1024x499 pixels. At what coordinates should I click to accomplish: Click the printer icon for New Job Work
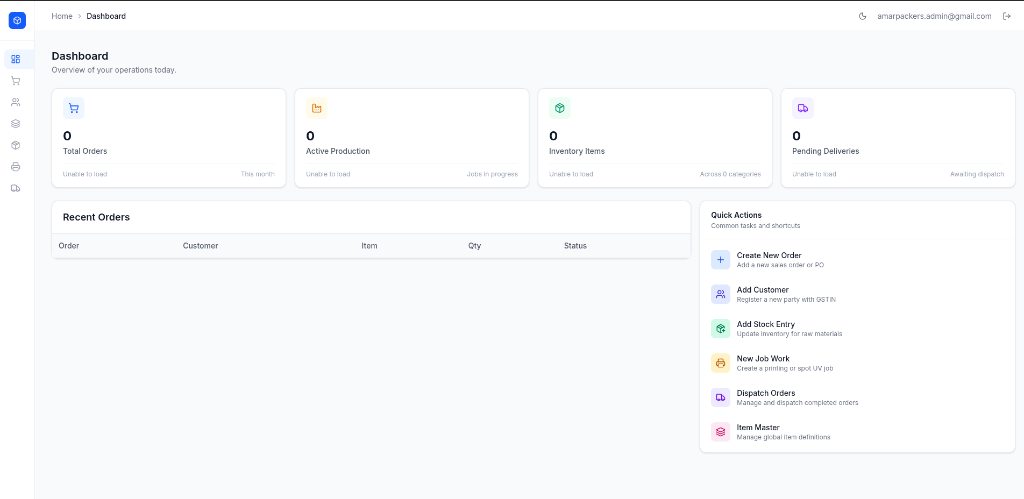point(720,363)
